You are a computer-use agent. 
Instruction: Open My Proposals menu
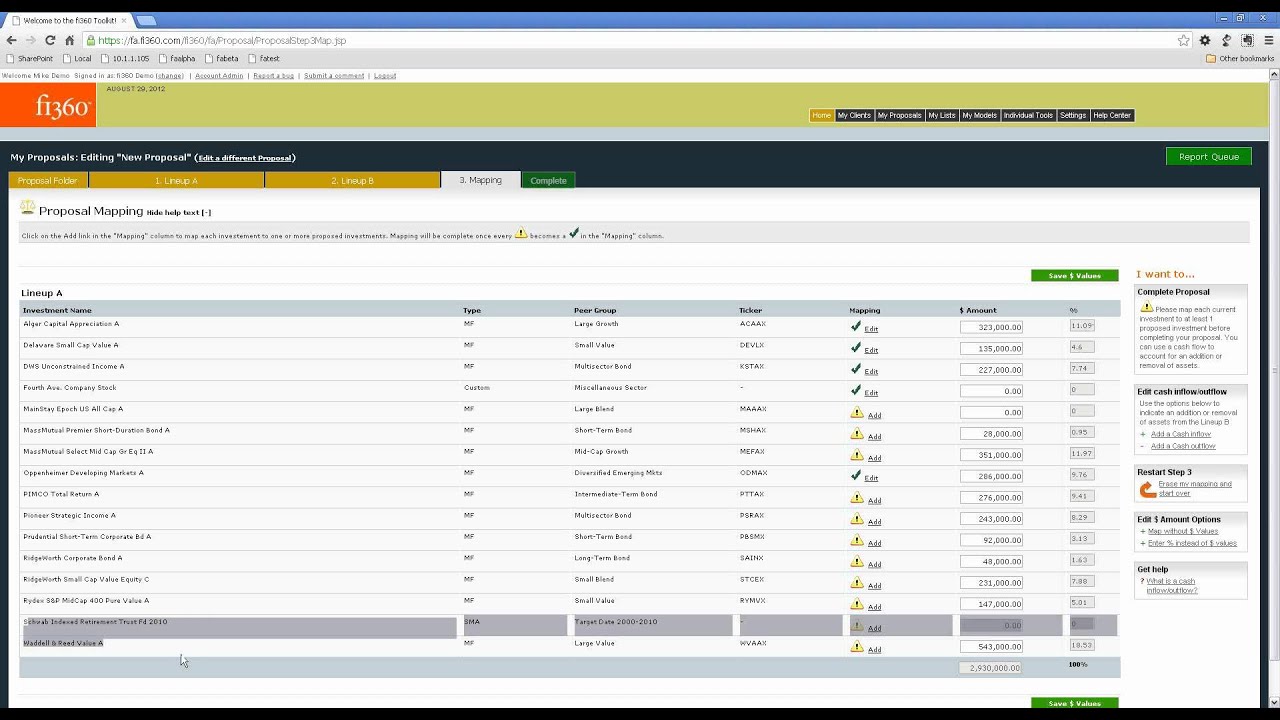tap(899, 115)
